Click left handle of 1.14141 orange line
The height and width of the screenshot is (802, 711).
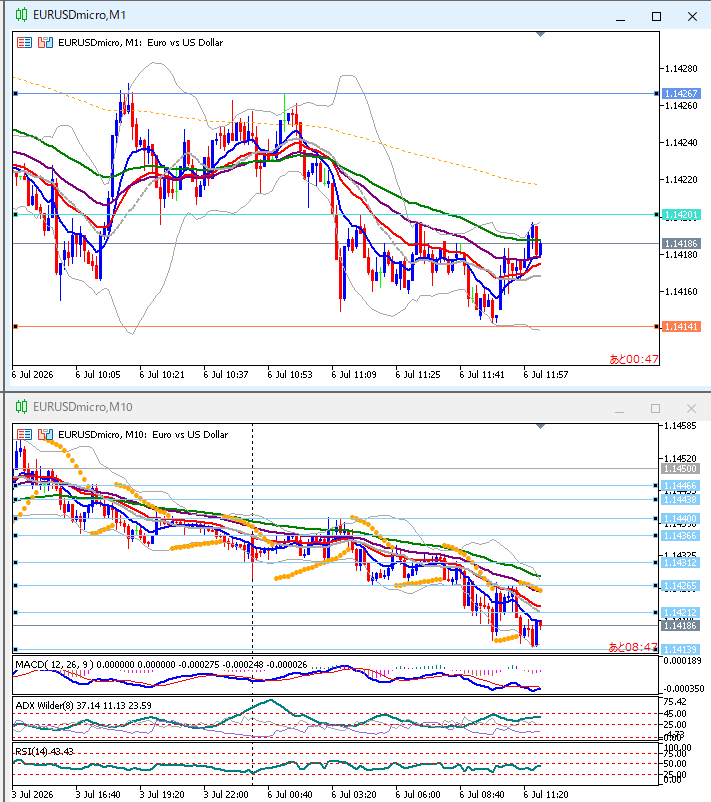16,326
